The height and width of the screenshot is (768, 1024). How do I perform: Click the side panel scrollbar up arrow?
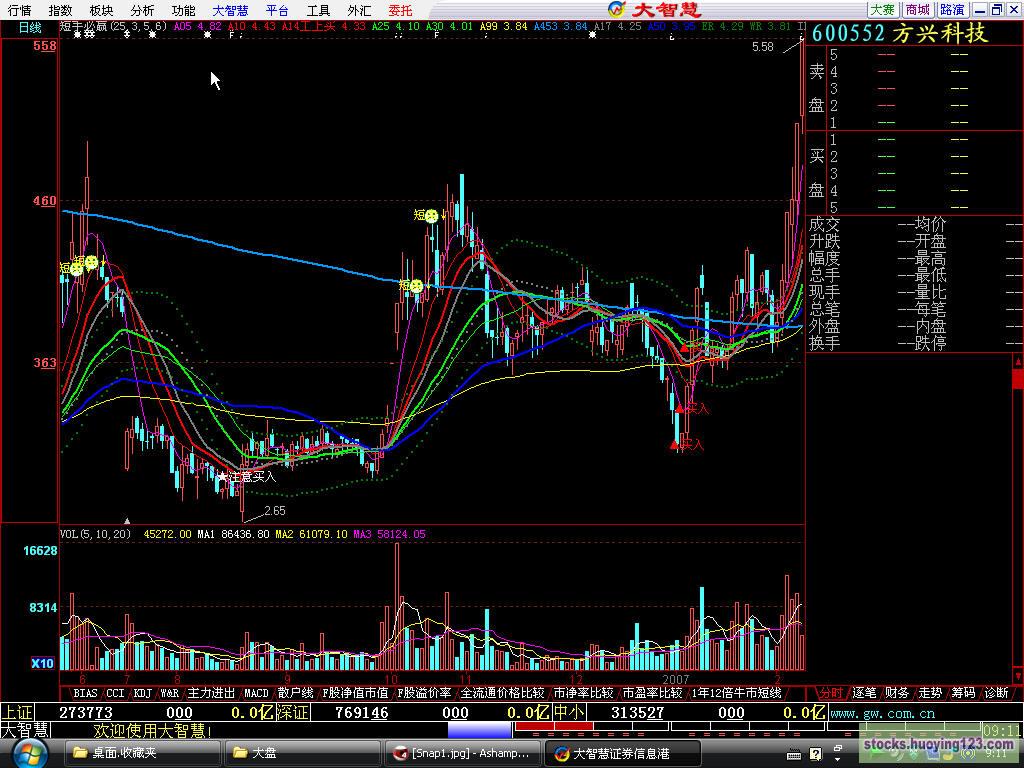[x=1017, y=360]
